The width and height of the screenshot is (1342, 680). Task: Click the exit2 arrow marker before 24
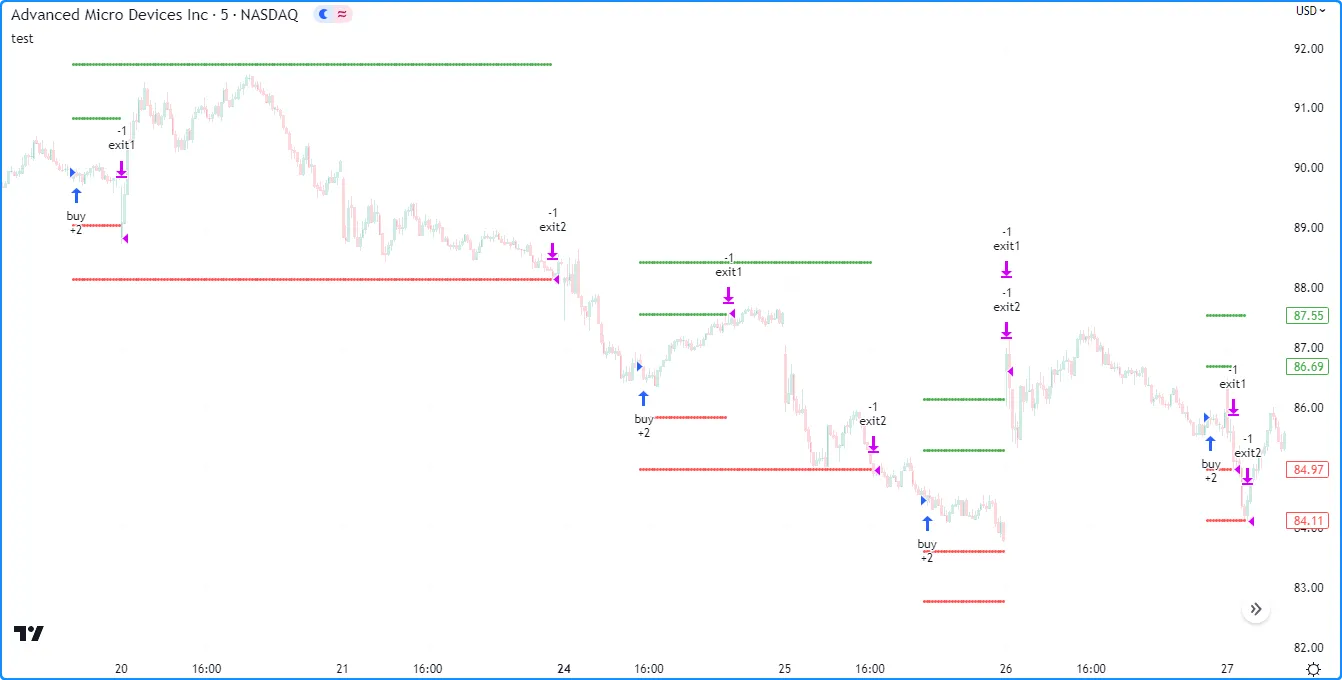pyautogui.click(x=552, y=251)
